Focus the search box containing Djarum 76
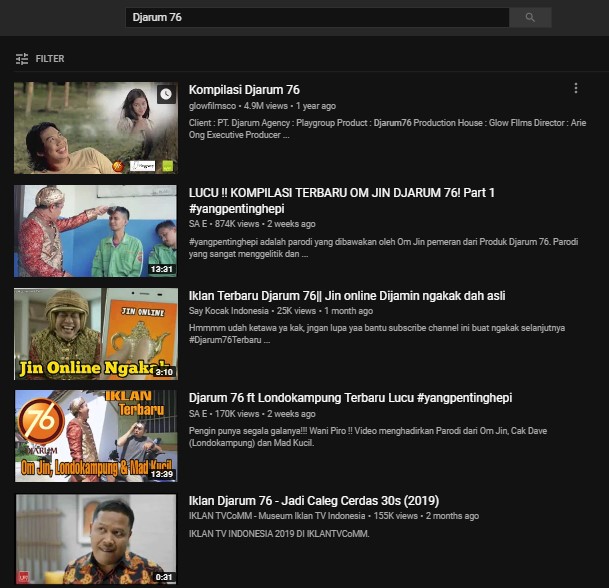The height and width of the screenshot is (588, 609). (x=317, y=17)
